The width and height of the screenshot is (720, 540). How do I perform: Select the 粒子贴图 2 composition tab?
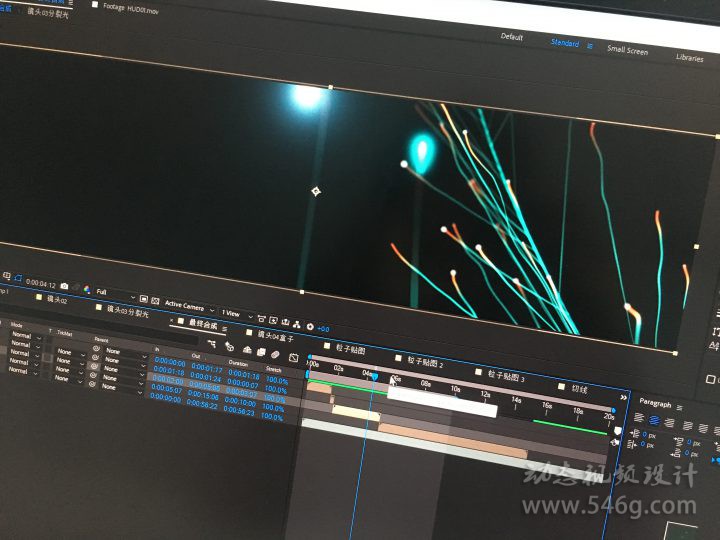[425, 362]
